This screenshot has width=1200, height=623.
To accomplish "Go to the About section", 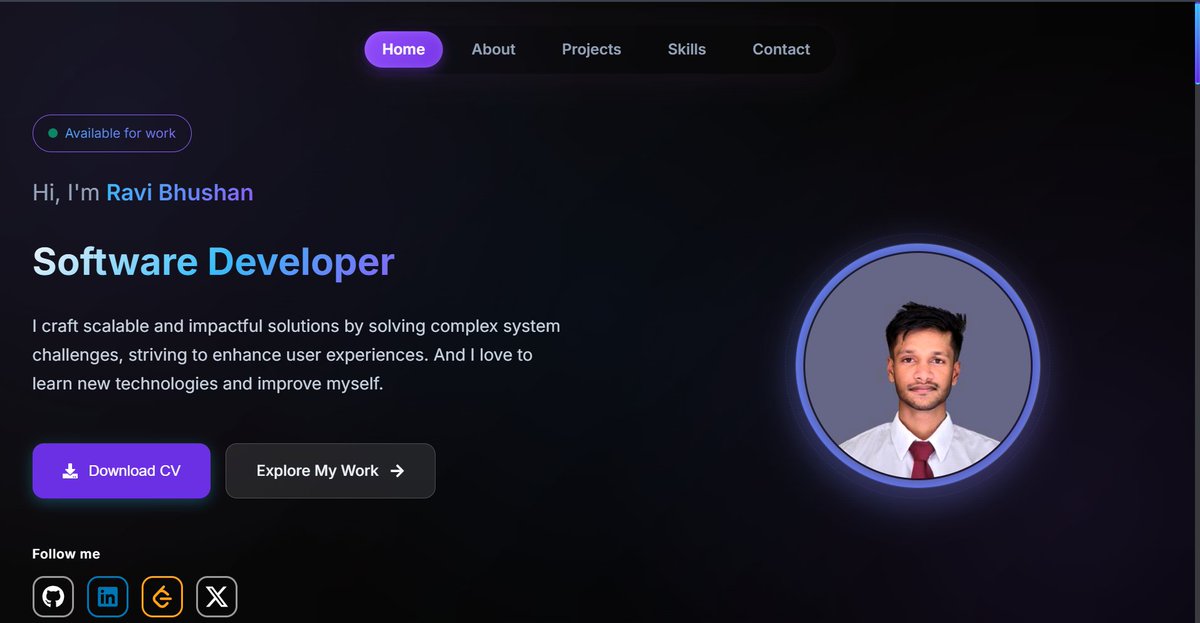I will coord(494,49).
